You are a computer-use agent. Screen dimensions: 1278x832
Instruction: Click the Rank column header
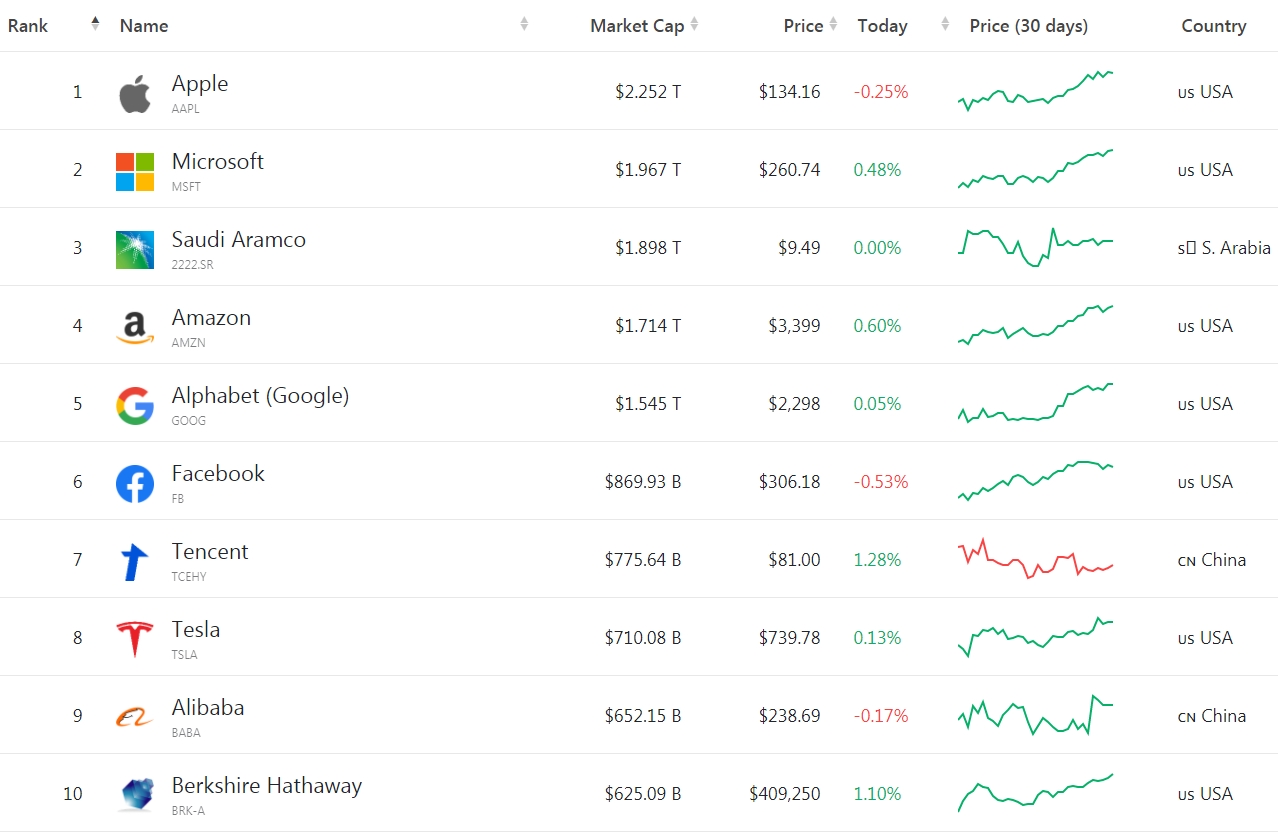(28, 26)
